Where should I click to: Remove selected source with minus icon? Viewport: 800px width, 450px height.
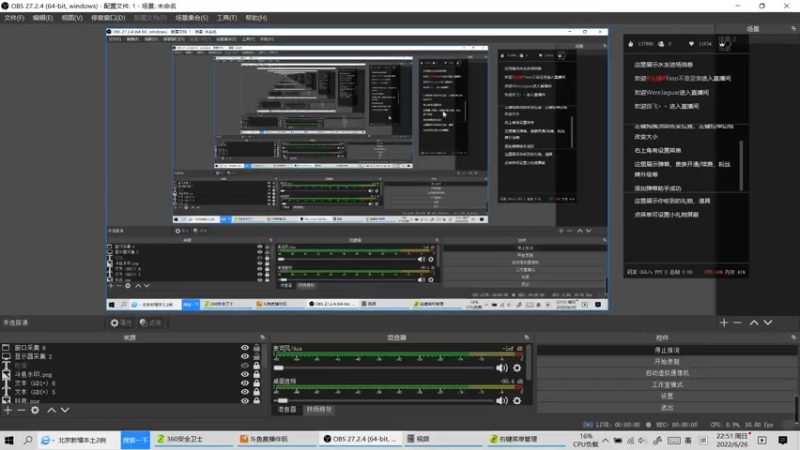pos(21,410)
